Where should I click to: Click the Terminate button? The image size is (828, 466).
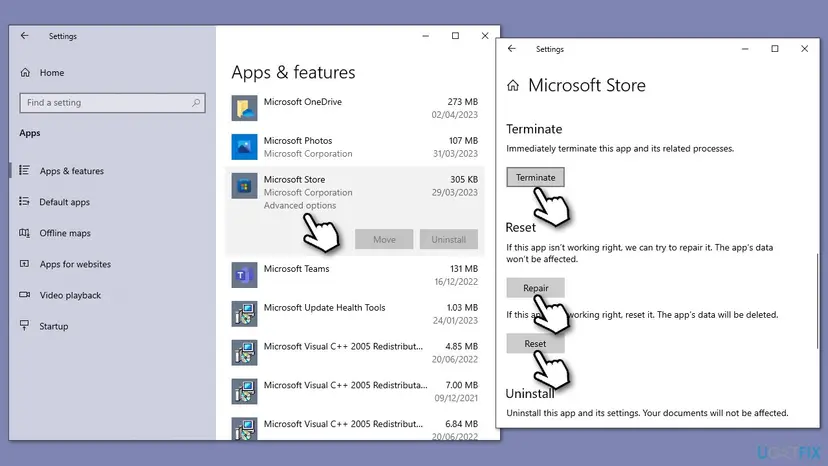click(535, 178)
